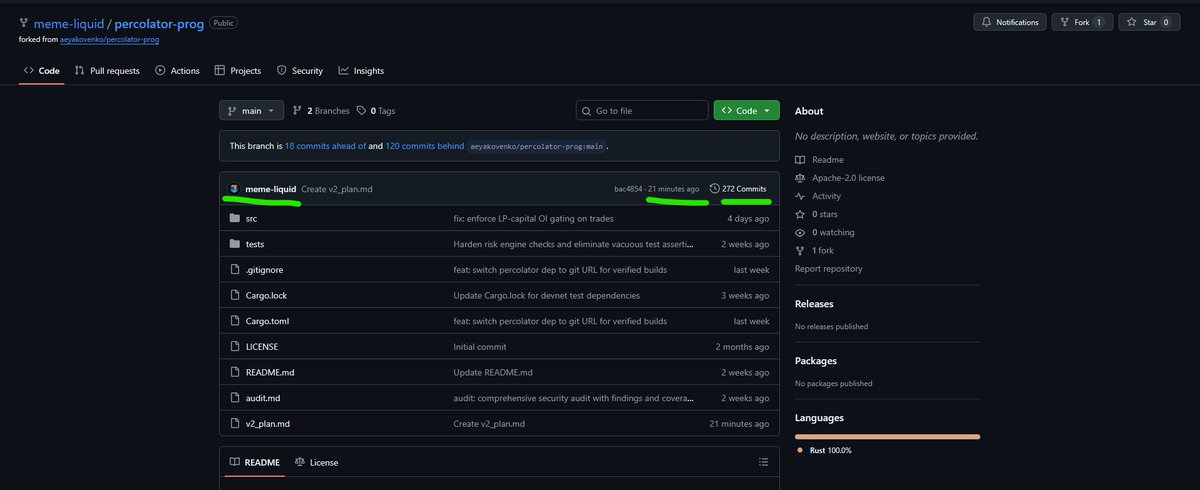Open the Cargo.toml file
Screen dimensions: 1200x490
tap(267, 321)
